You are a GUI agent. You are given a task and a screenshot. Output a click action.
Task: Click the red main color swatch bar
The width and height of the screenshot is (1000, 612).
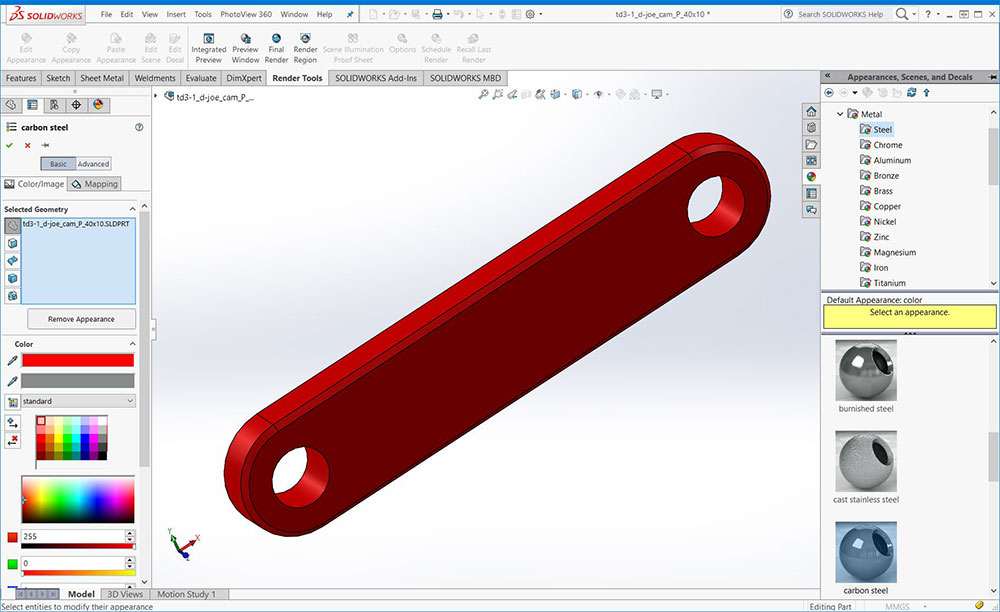point(78,360)
